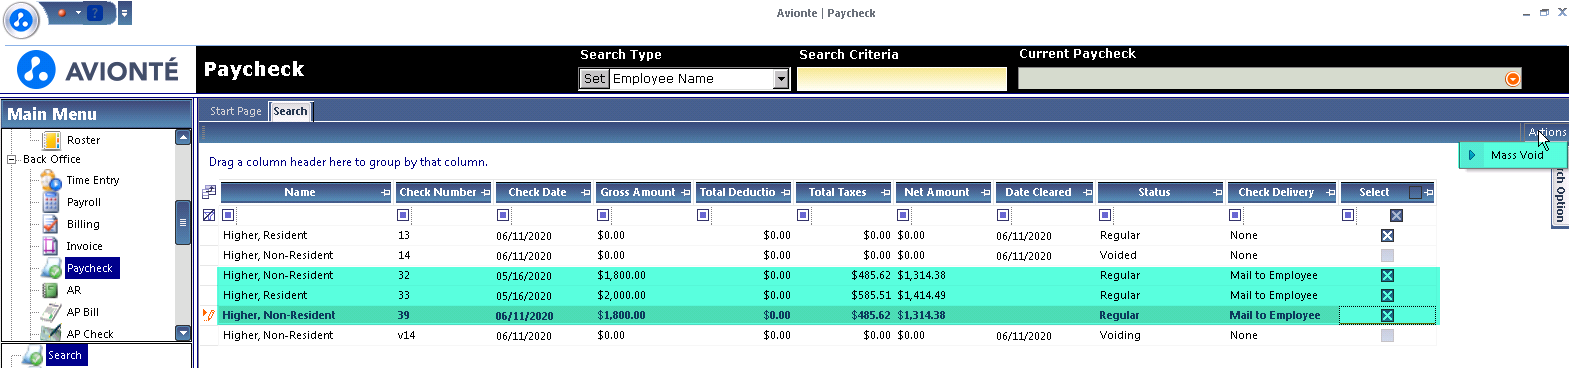Click the Main Menu scrollbar thumb

tap(183, 223)
